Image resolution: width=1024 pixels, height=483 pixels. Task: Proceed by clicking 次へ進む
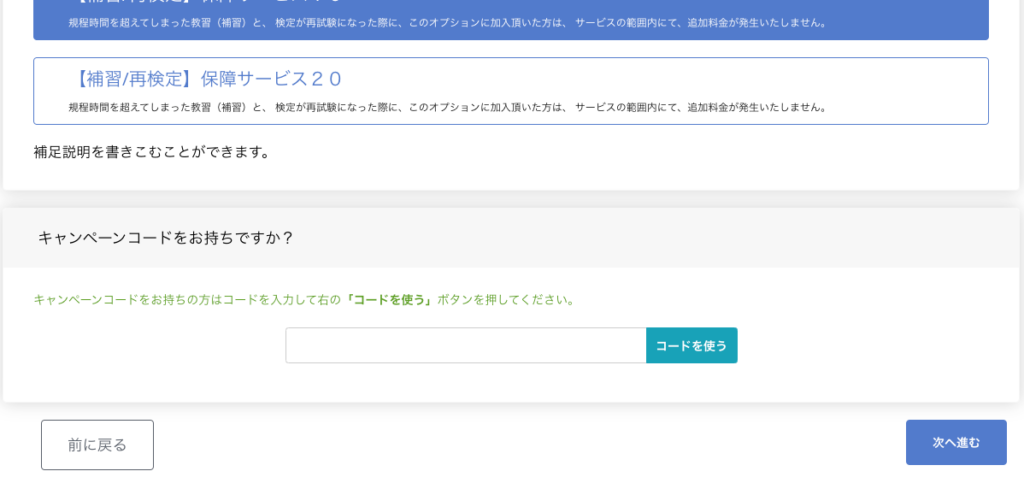pyautogui.click(x=955, y=442)
